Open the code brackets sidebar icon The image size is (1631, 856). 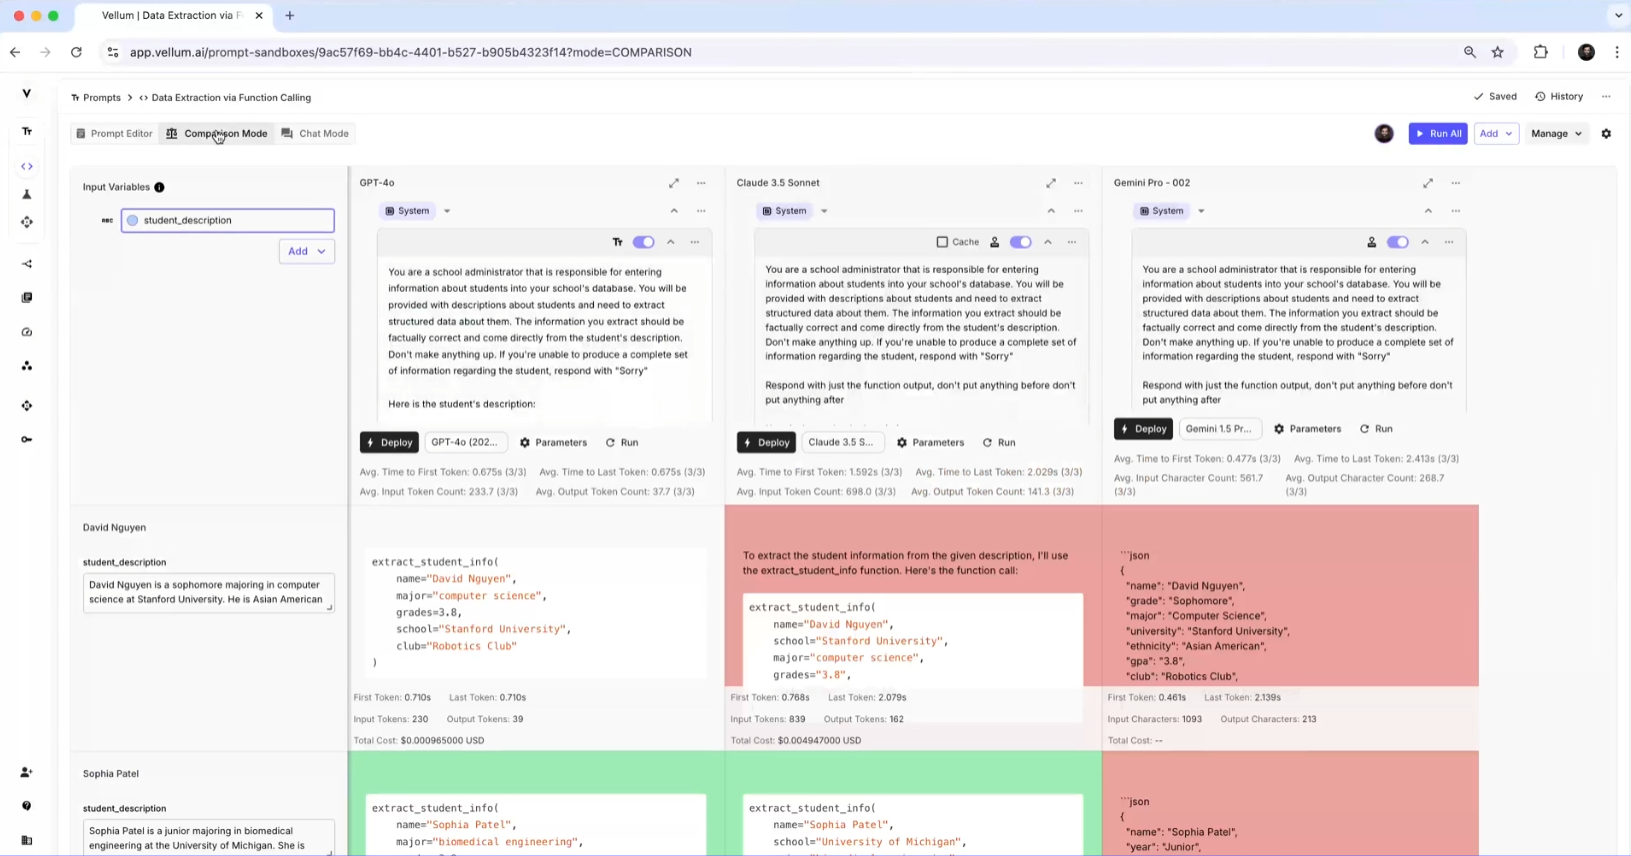point(27,166)
